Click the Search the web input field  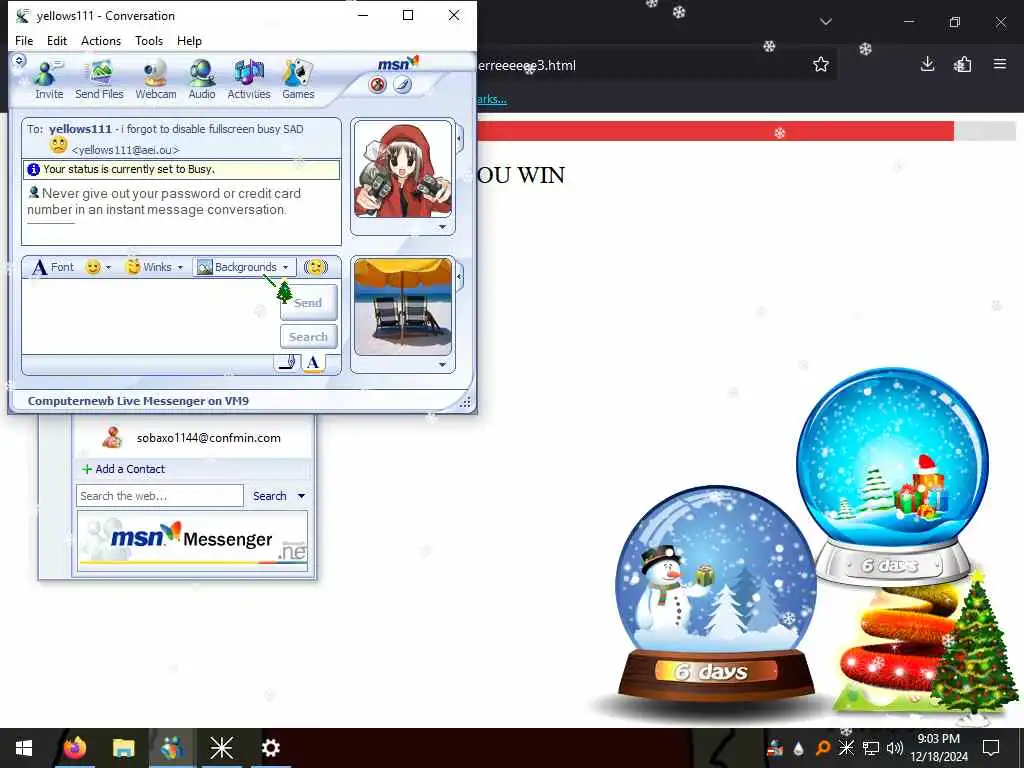(159, 496)
